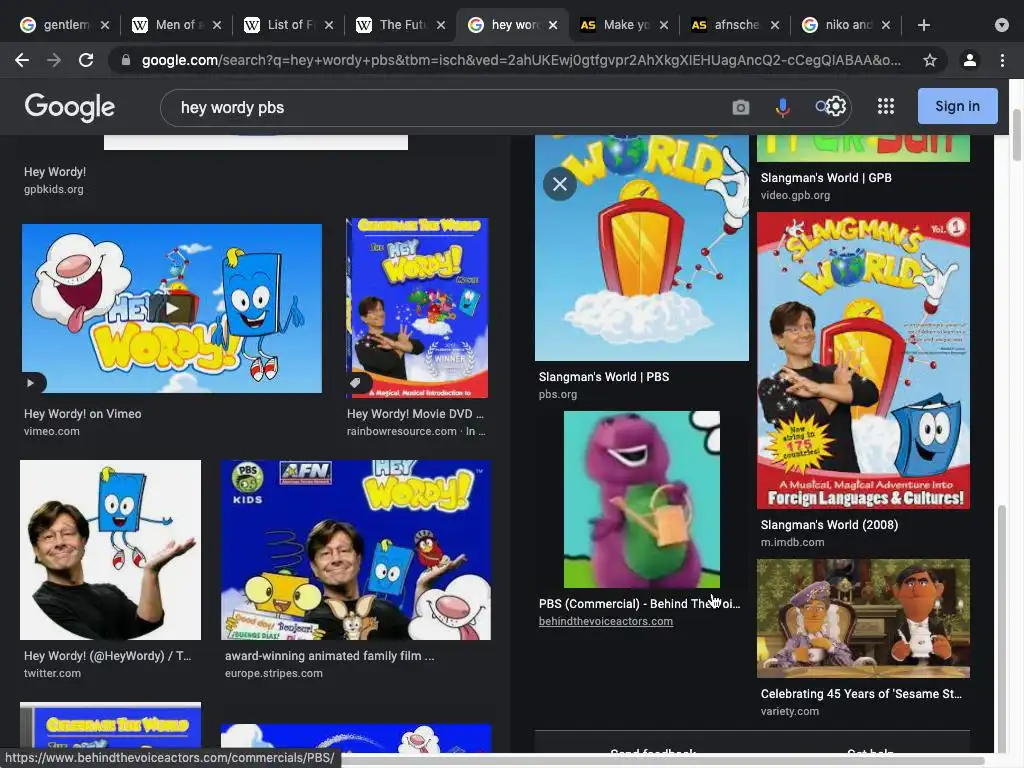Click the 'Slangman's World | PBS' caption
This screenshot has width=1024, height=768.
(603, 377)
